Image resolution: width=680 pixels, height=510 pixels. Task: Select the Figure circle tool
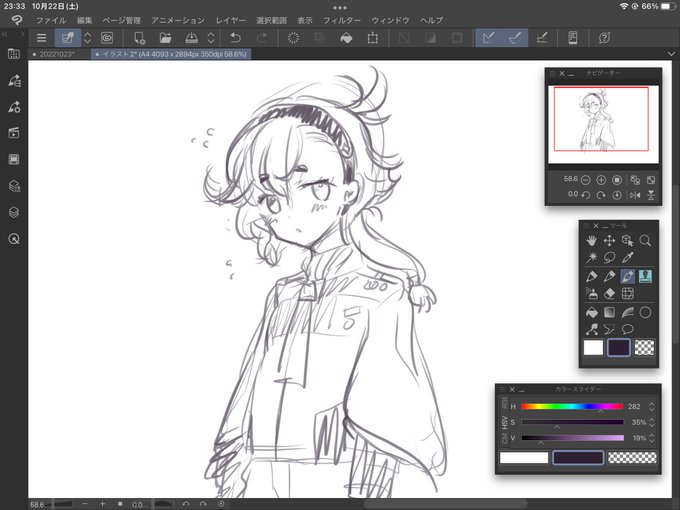(x=645, y=312)
